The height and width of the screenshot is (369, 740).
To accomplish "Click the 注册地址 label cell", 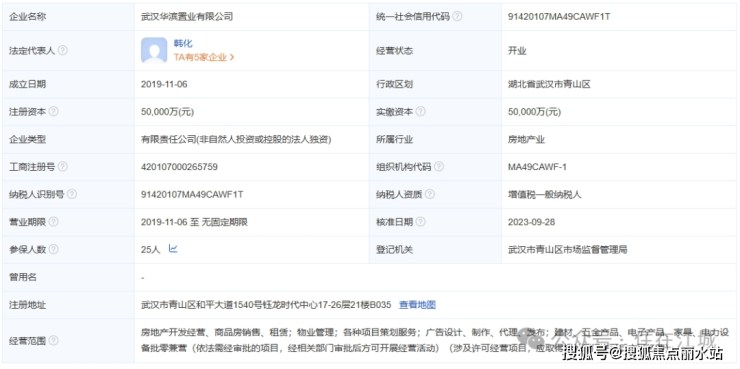I will [68, 305].
